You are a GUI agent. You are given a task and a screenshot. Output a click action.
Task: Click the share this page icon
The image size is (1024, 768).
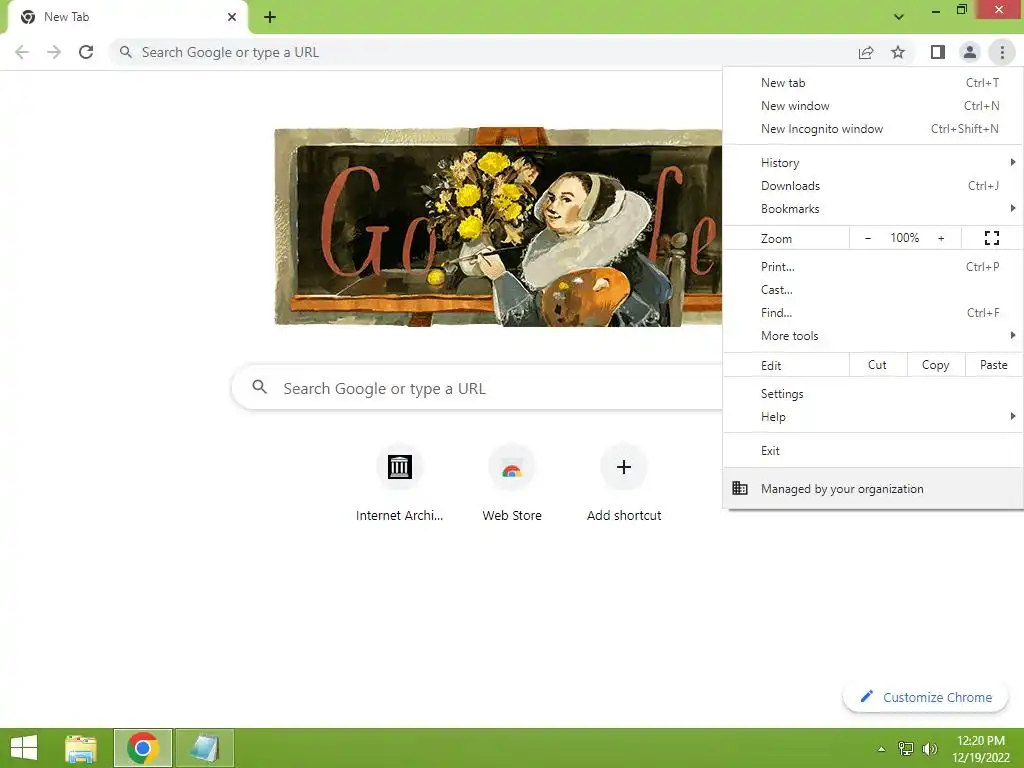866,52
